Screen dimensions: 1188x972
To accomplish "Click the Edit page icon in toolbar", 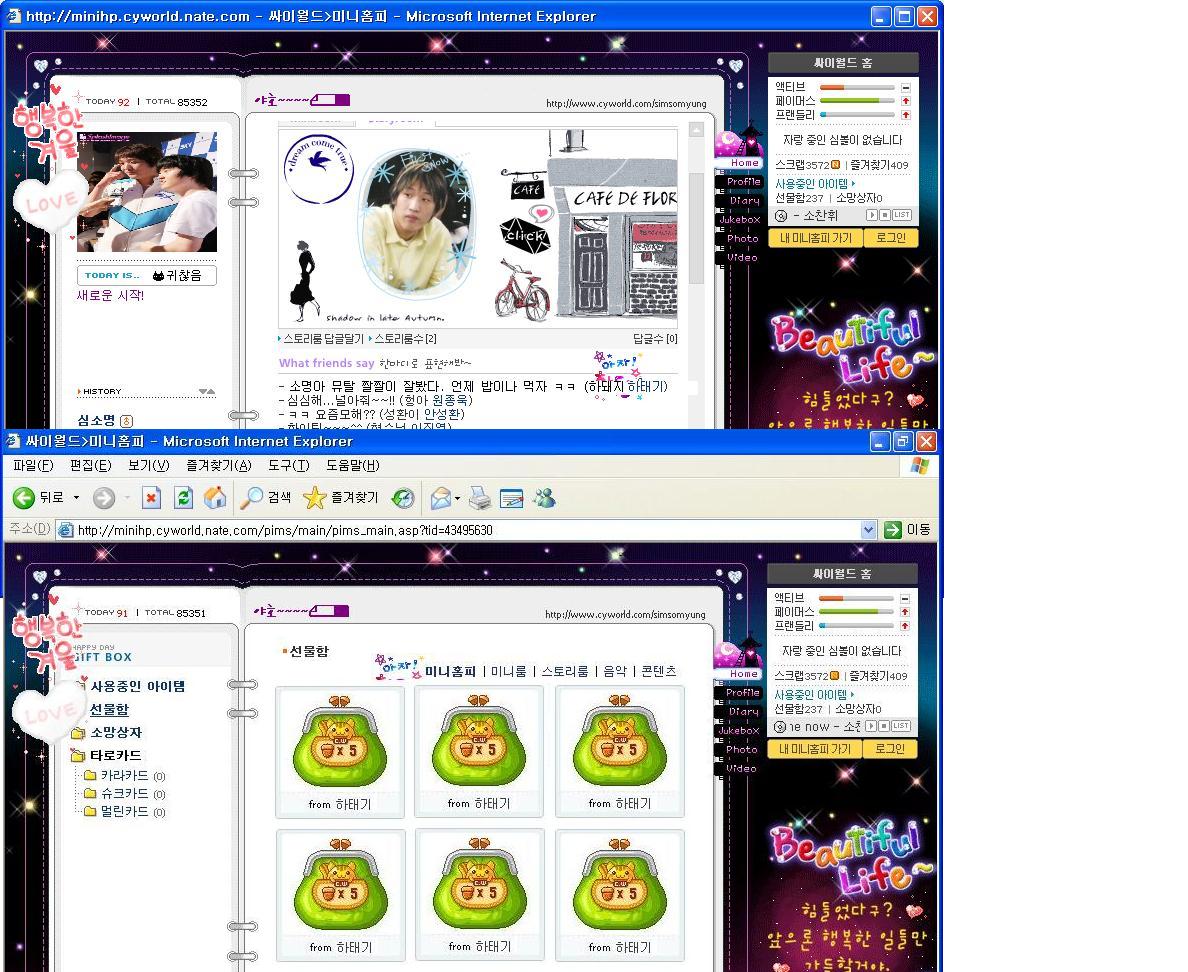I will click(x=511, y=498).
